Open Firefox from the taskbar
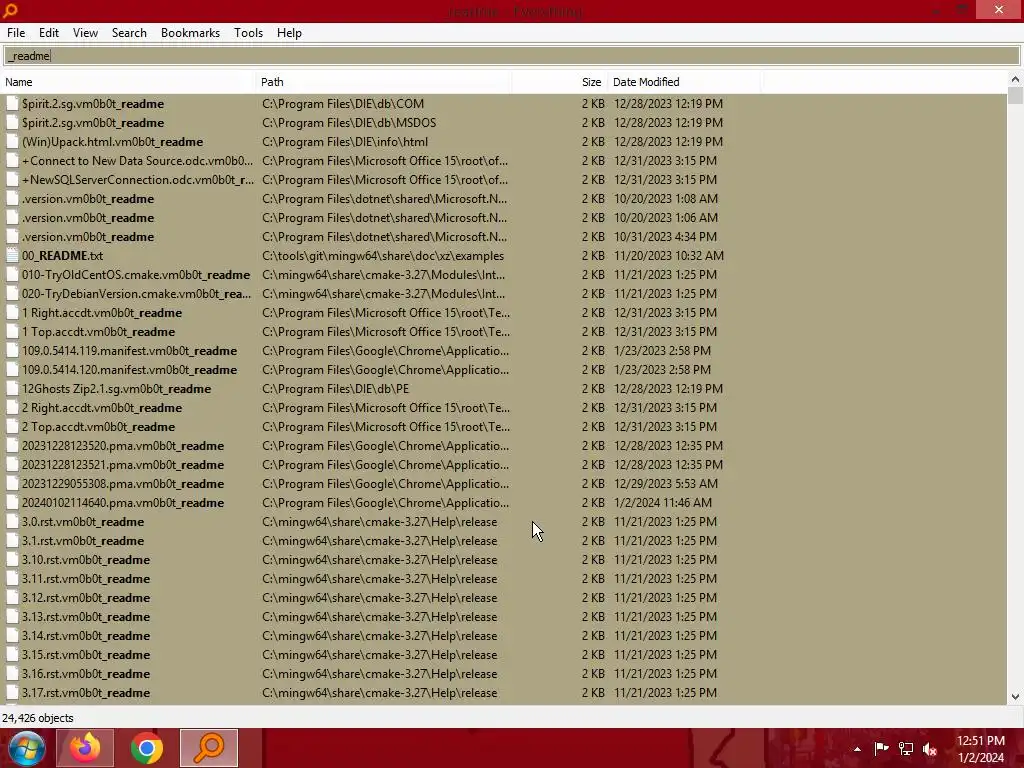 [x=85, y=748]
